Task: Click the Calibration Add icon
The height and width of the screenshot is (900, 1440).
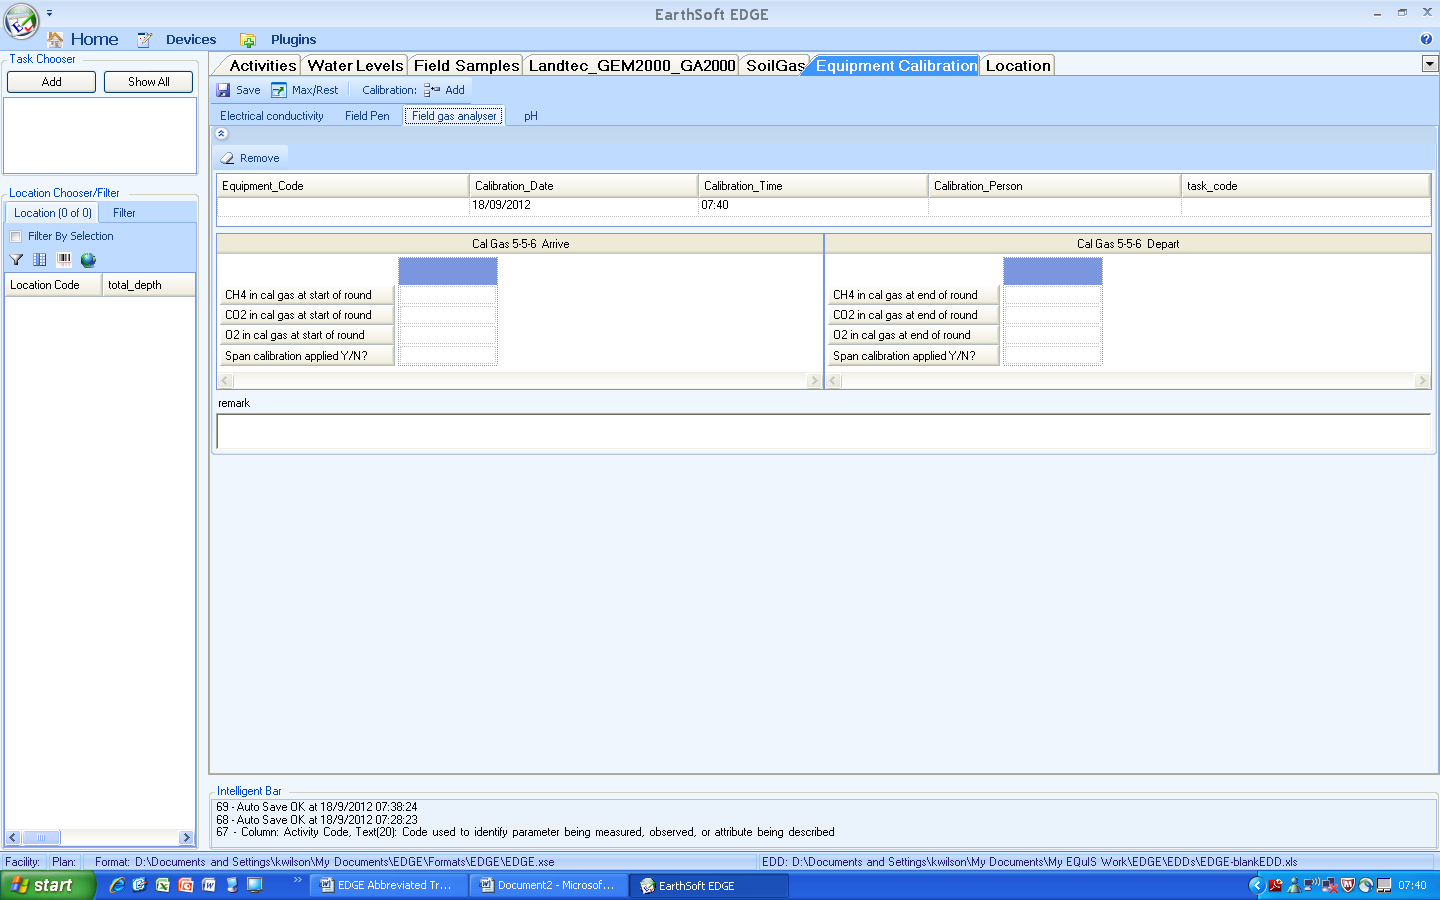Action: [x=432, y=90]
